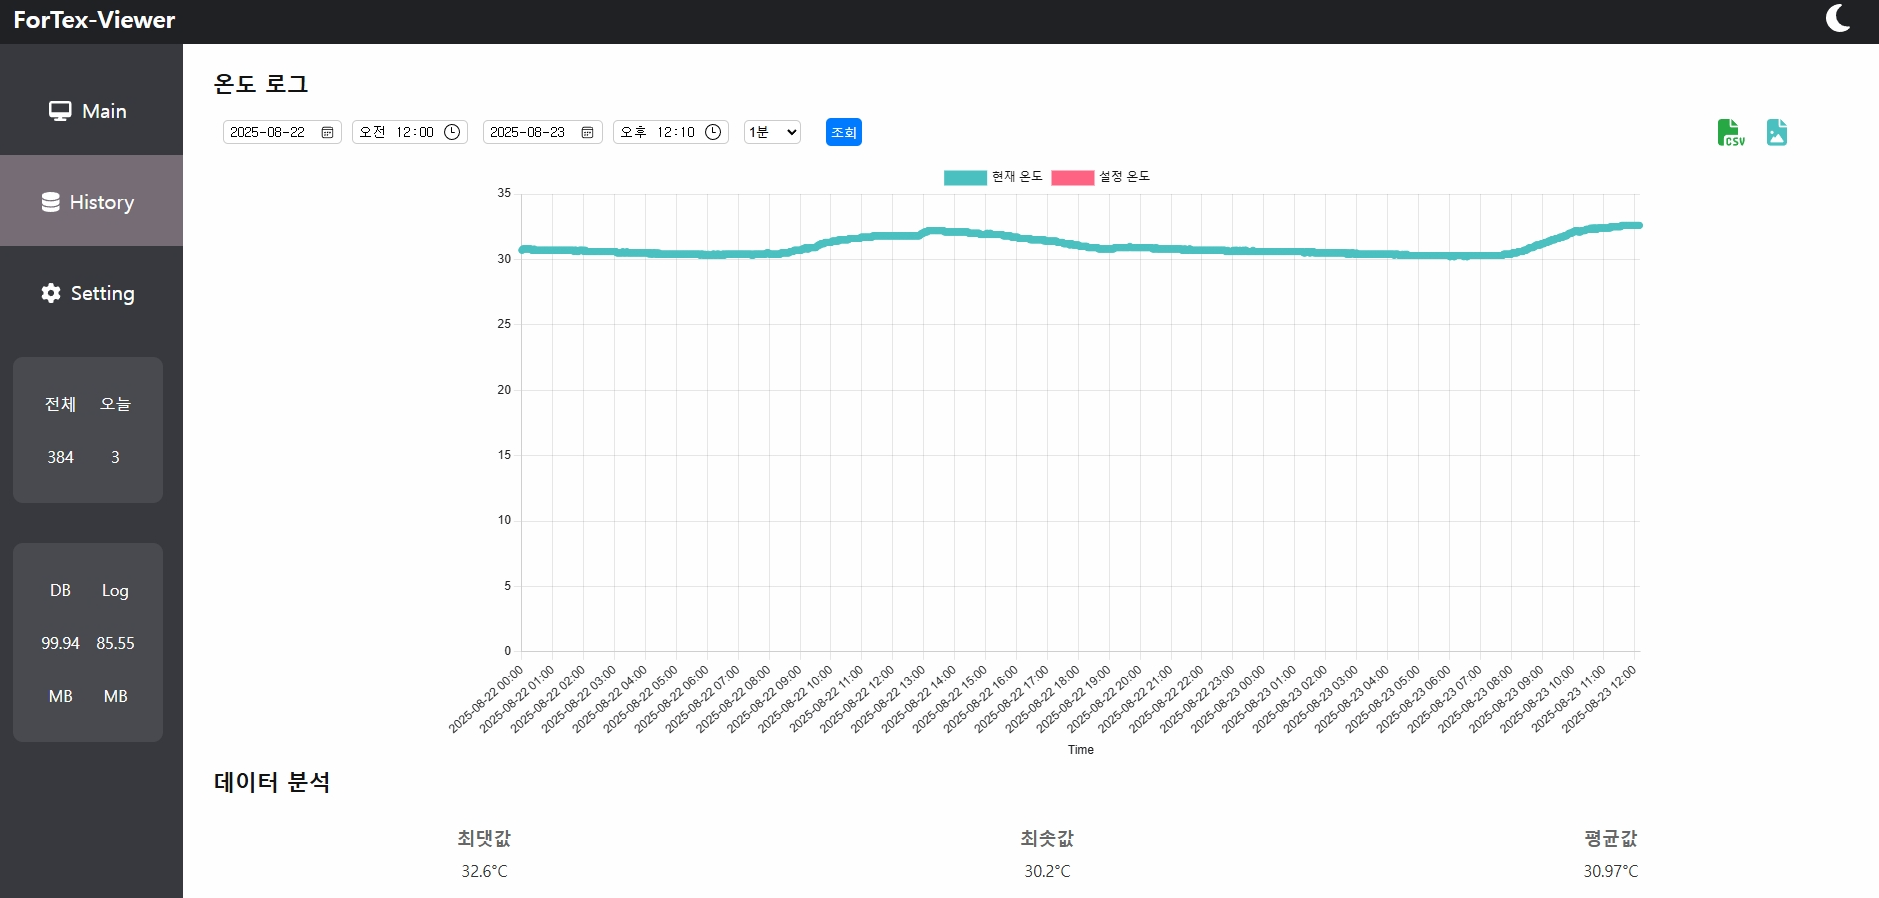Save the chart as an image file

click(x=1776, y=133)
